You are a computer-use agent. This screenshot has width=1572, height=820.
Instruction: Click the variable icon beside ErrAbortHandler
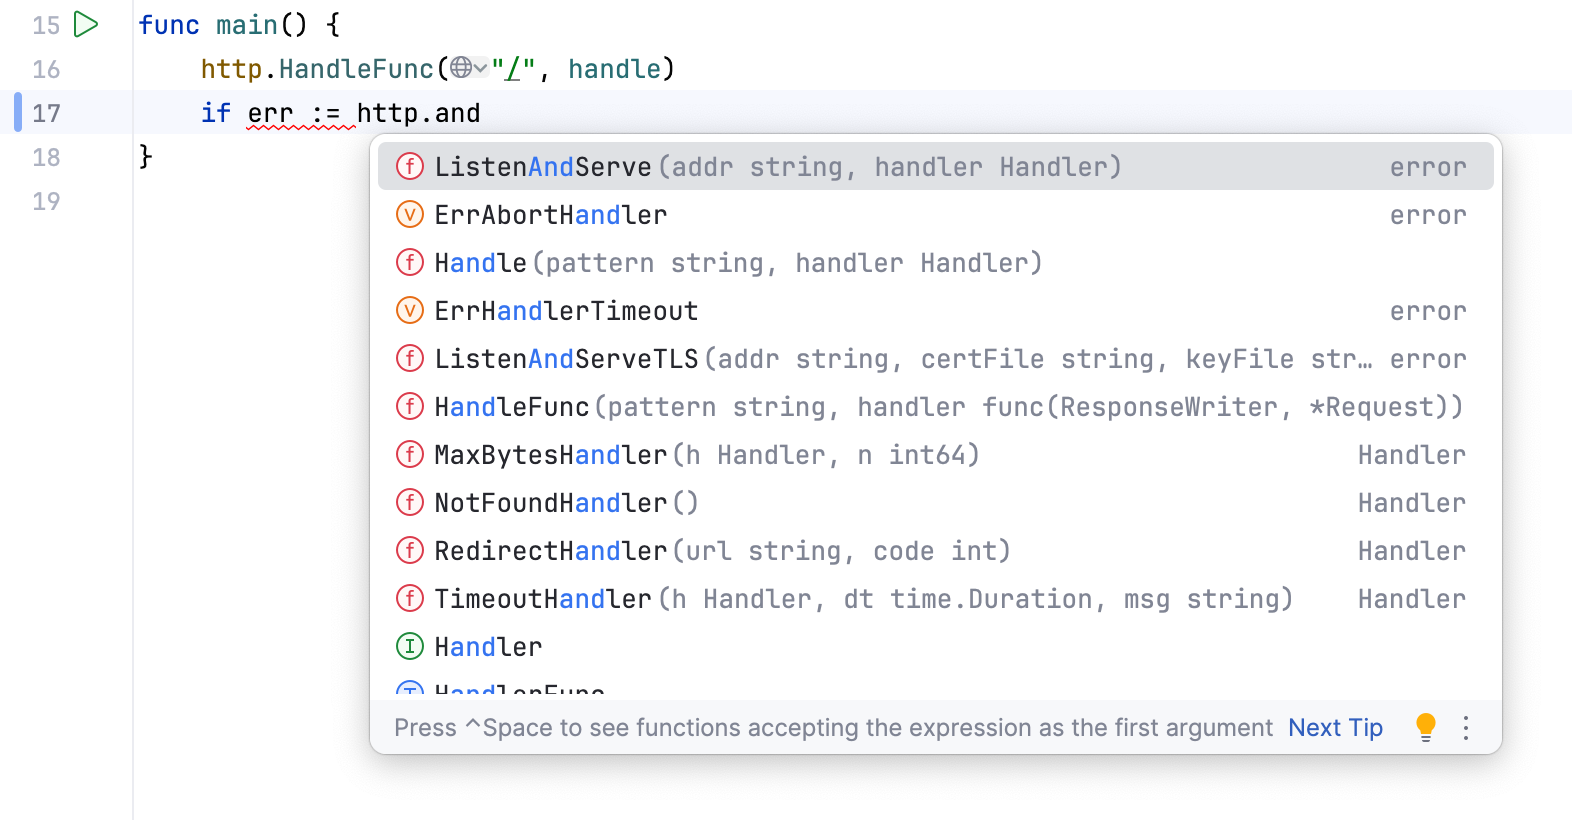click(x=409, y=214)
